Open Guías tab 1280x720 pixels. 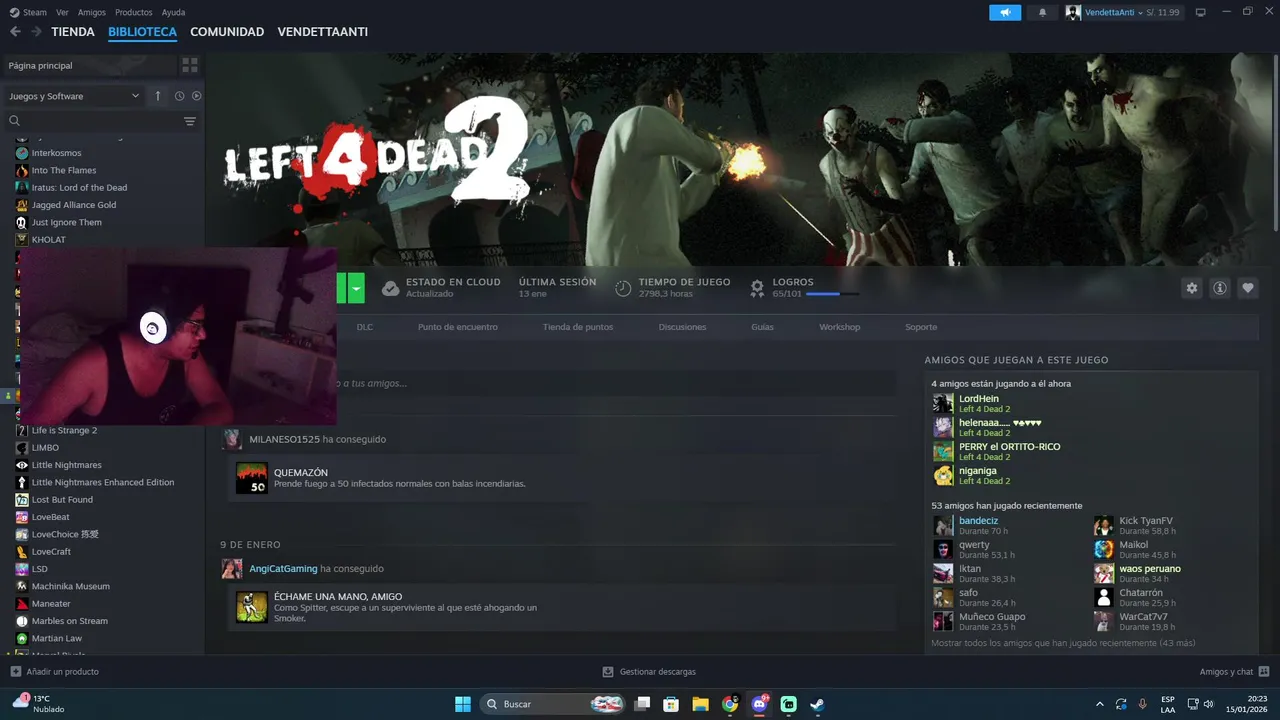tap(762, 327)
